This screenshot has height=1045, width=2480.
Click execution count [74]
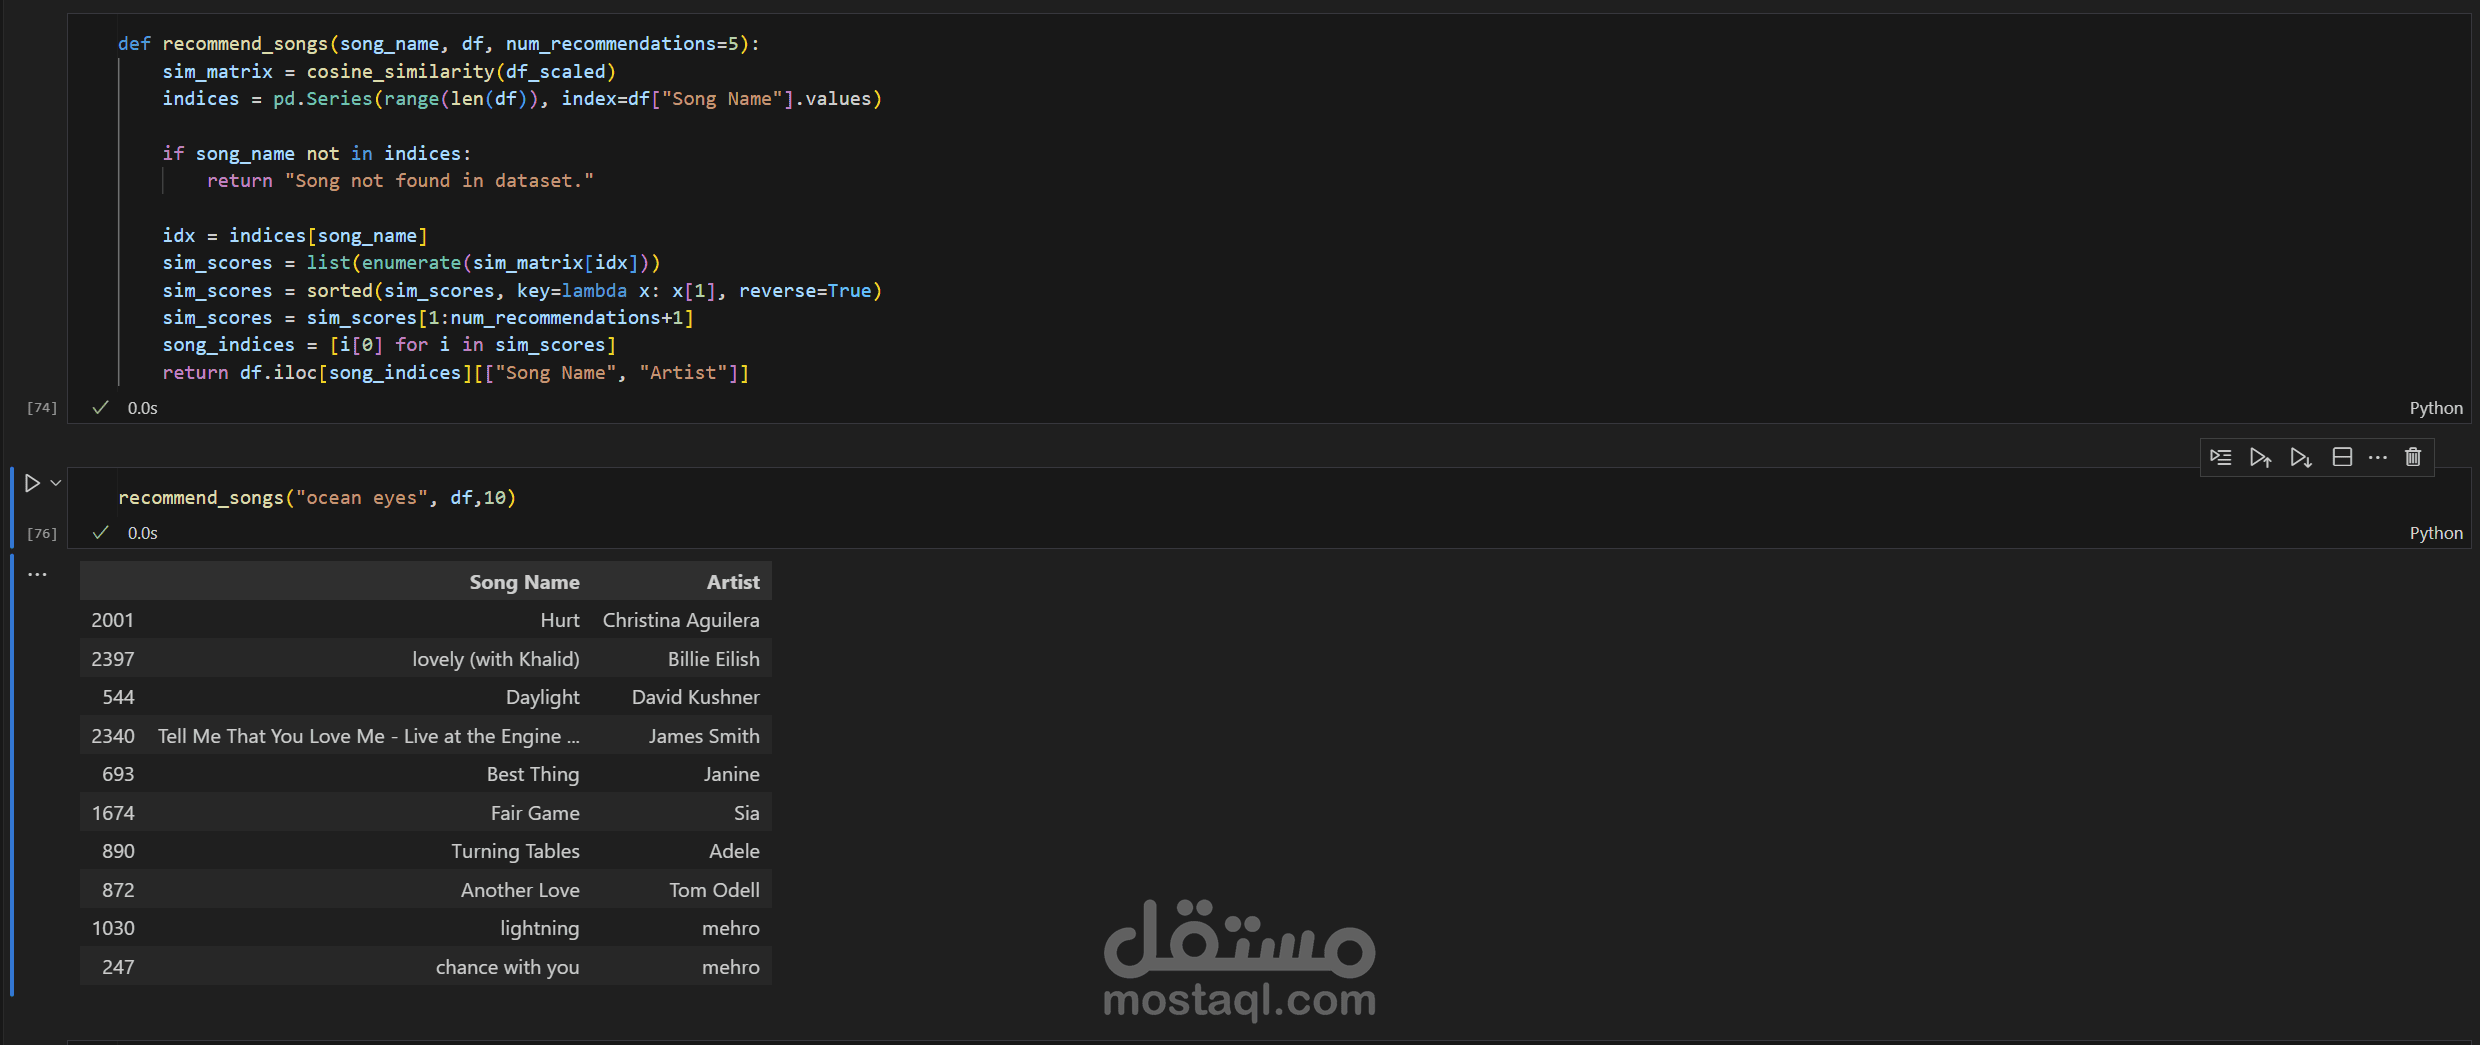click(x=41, y=408)
